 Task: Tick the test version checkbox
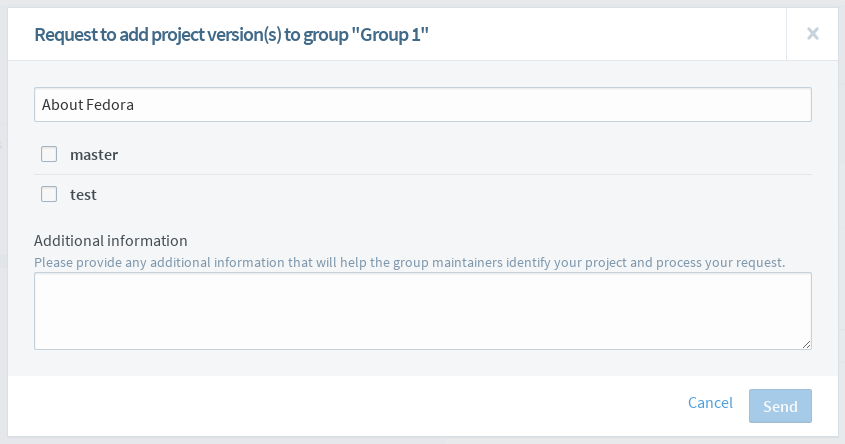(49, 194)
